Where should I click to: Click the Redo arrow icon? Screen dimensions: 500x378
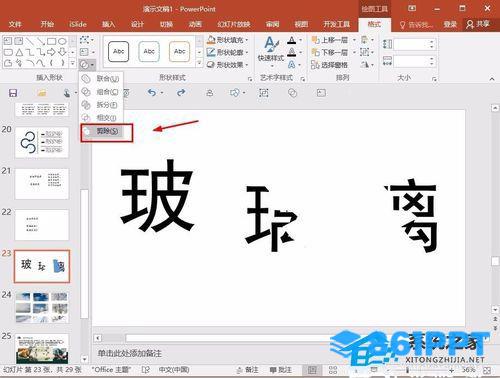pyautogui.click(x=181, y=92)
